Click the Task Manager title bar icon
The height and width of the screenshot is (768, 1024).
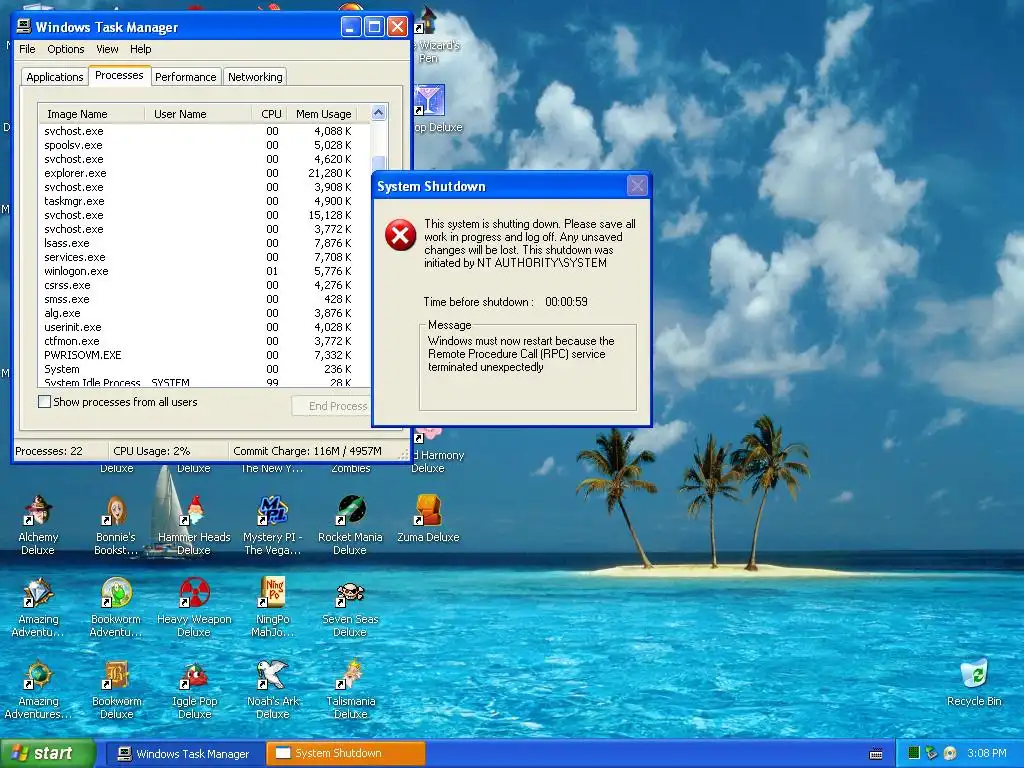24,26
